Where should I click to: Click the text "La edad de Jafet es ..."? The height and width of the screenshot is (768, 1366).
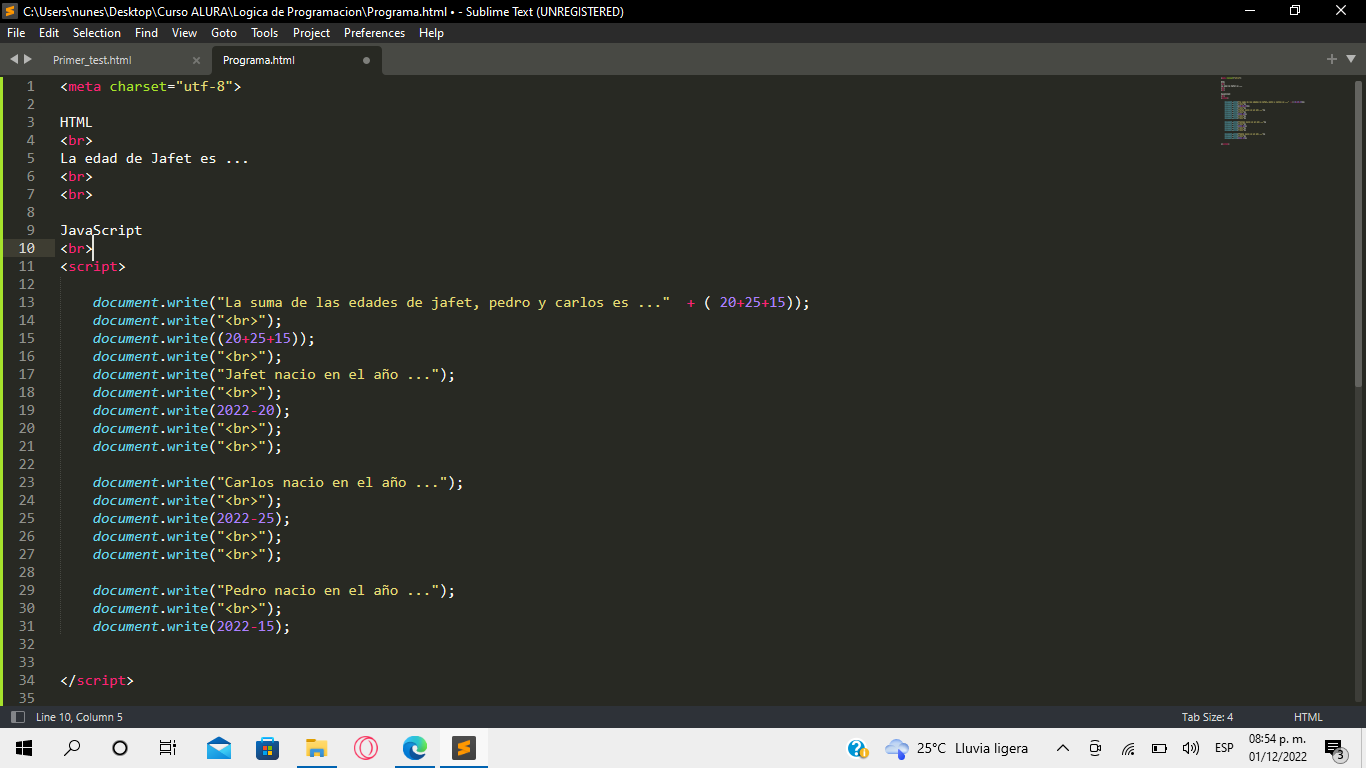[154, 158]
